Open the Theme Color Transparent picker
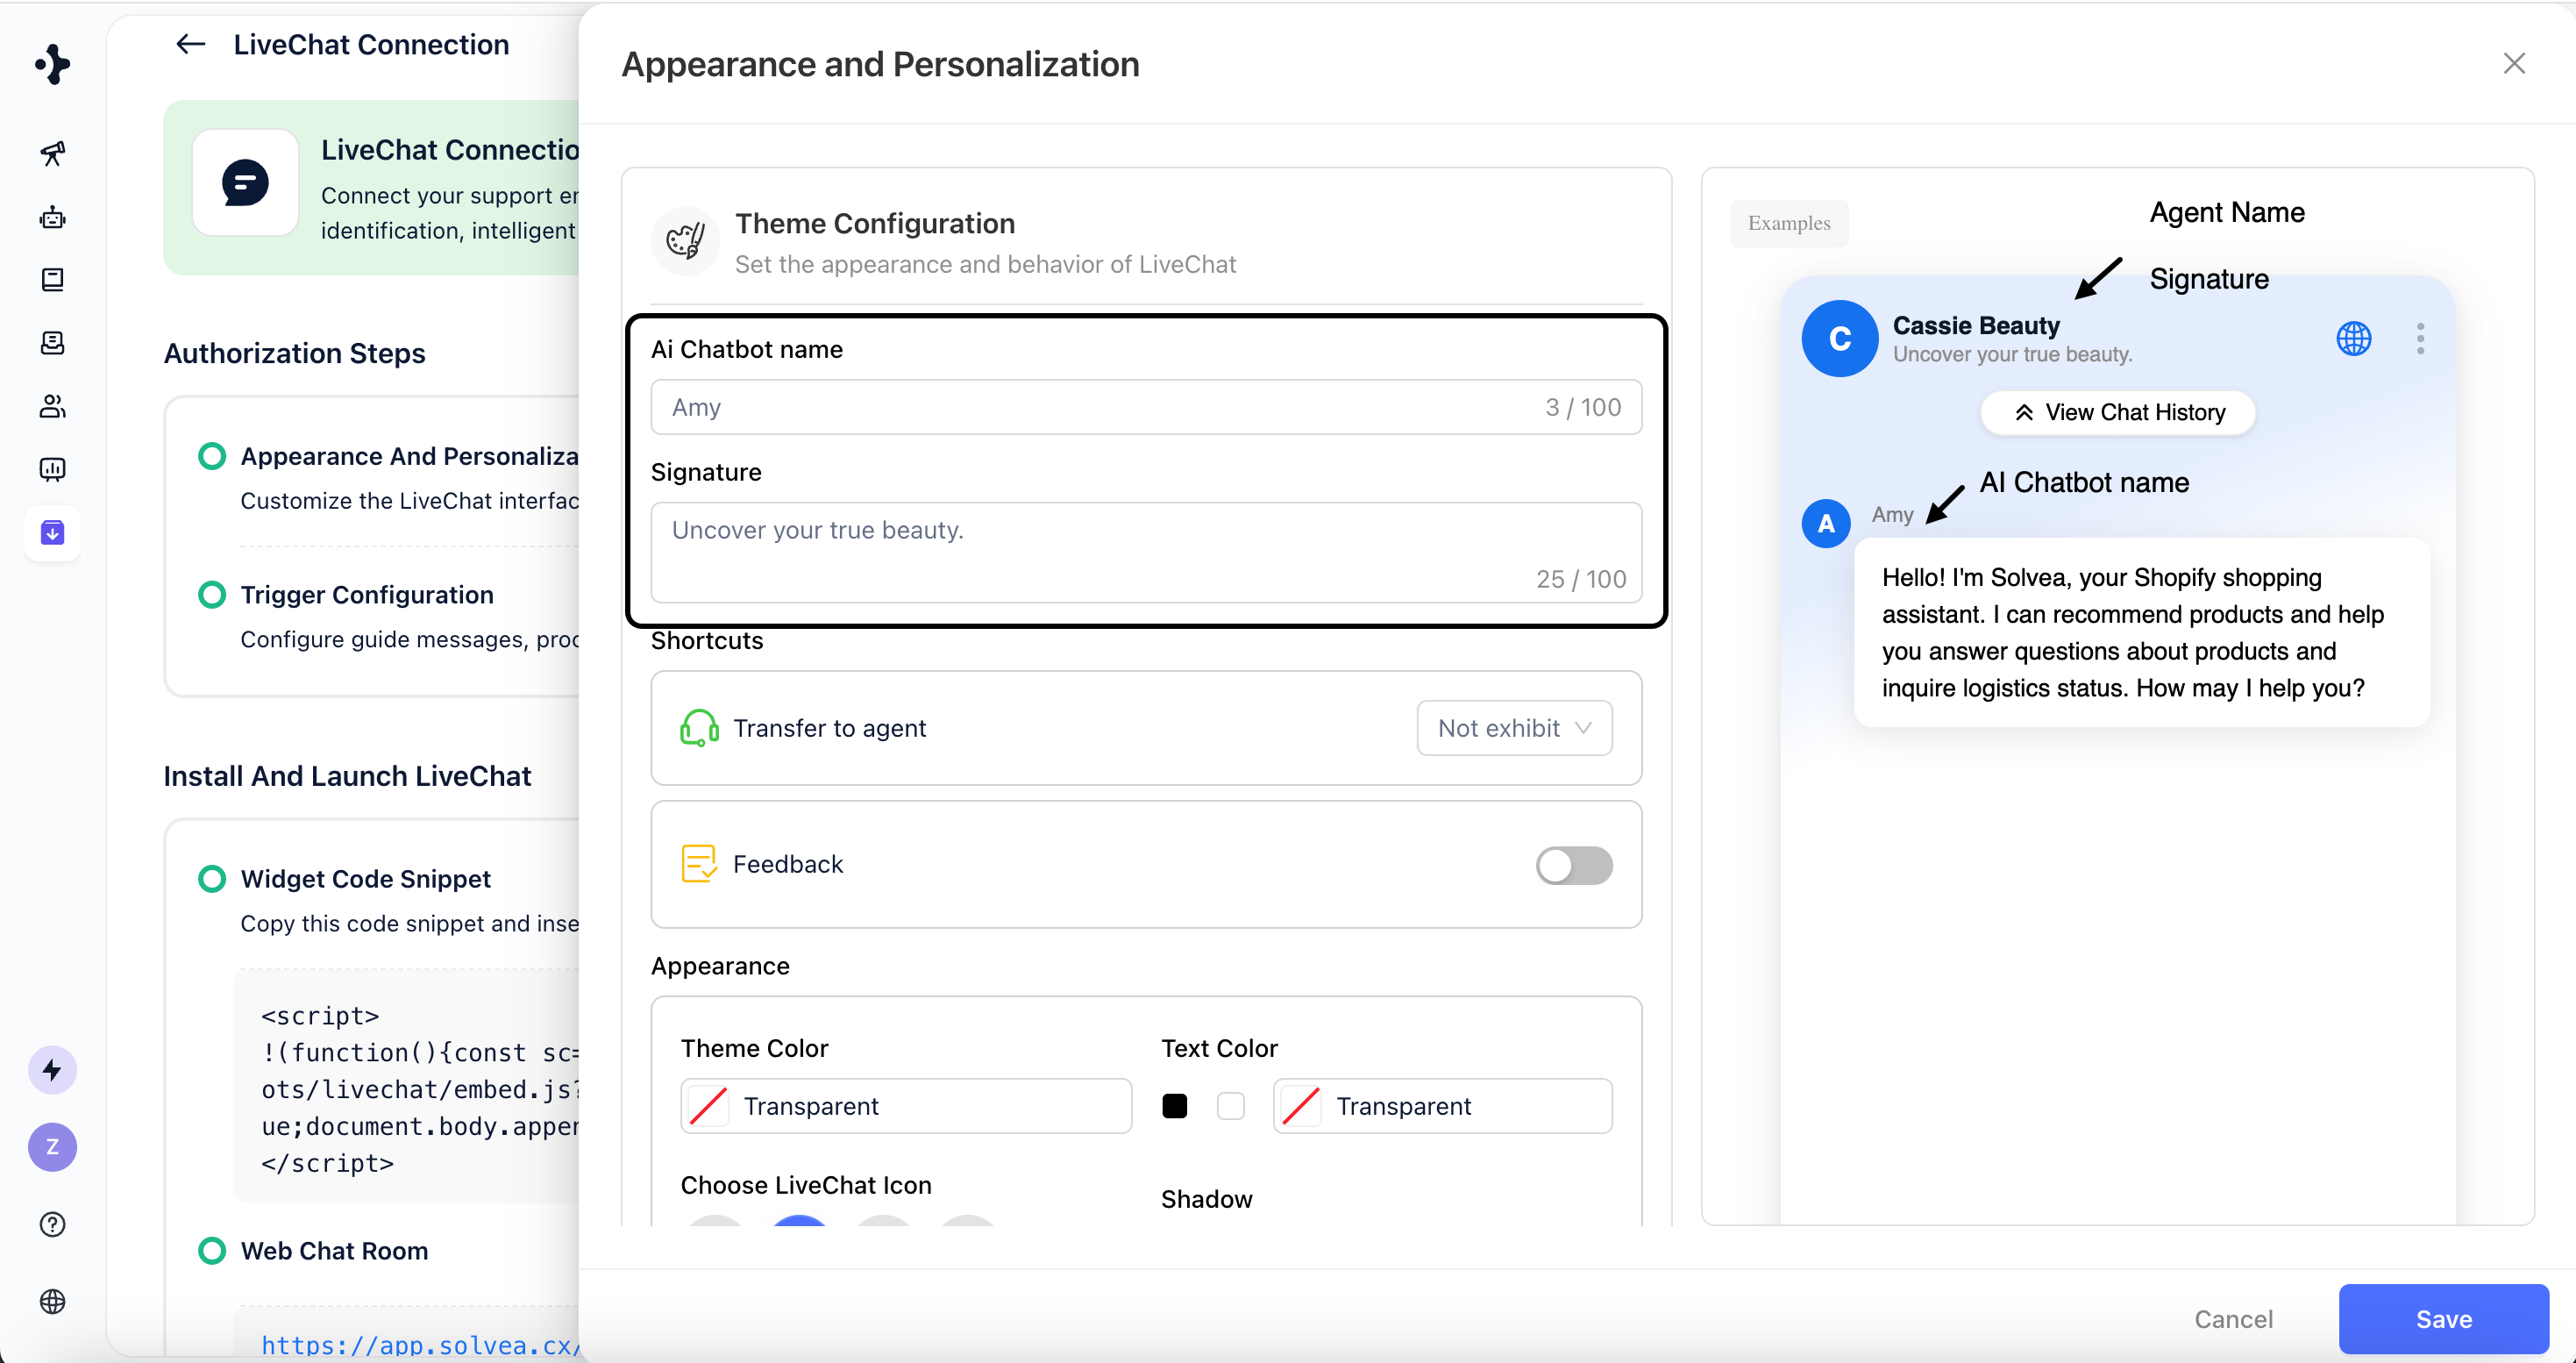This screenshot has height=1363, width=2576. tap(905, 1106)
